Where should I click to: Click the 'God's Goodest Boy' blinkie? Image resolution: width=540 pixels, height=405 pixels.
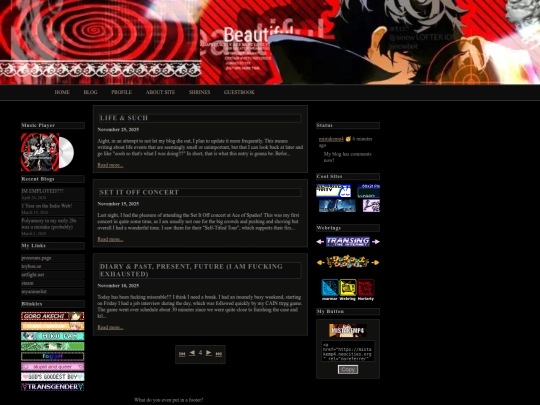point(53,377)
